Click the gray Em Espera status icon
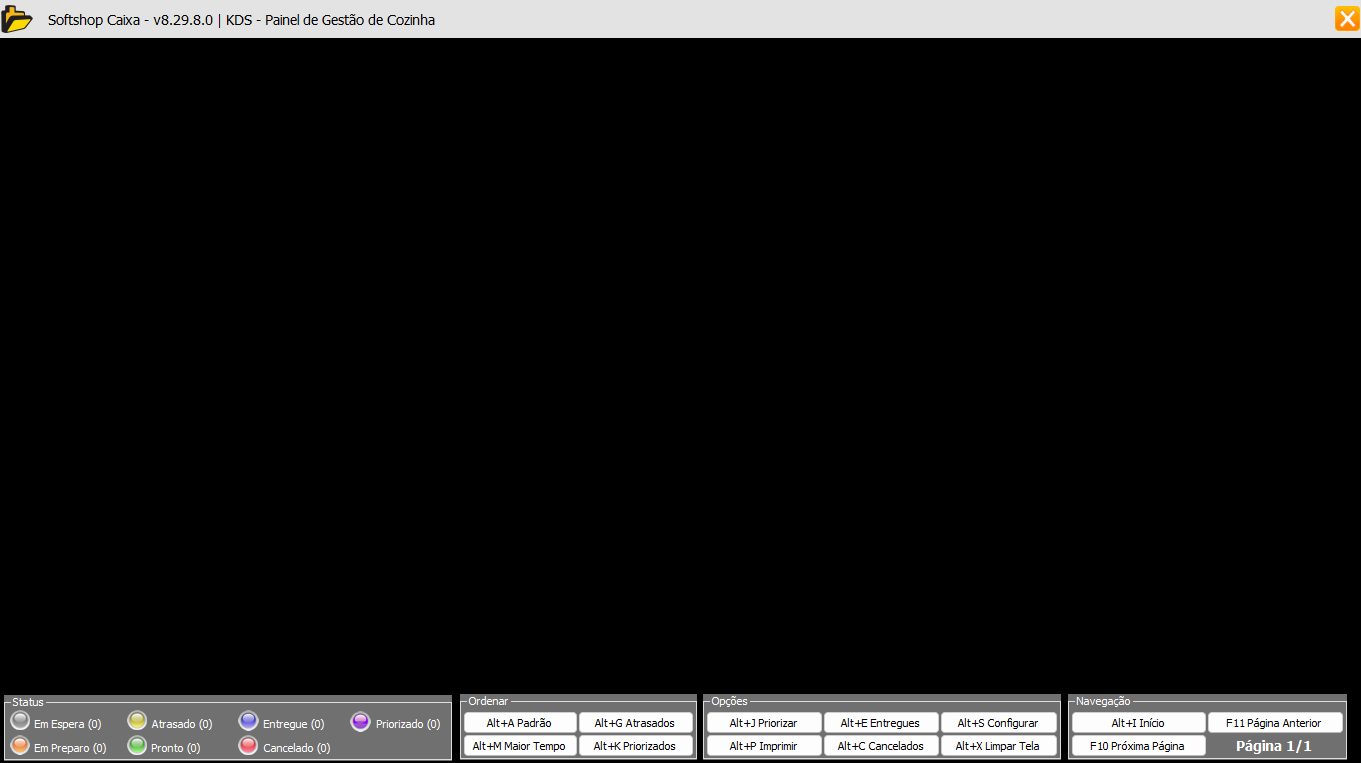The image size is (1361, 763). 20,721
